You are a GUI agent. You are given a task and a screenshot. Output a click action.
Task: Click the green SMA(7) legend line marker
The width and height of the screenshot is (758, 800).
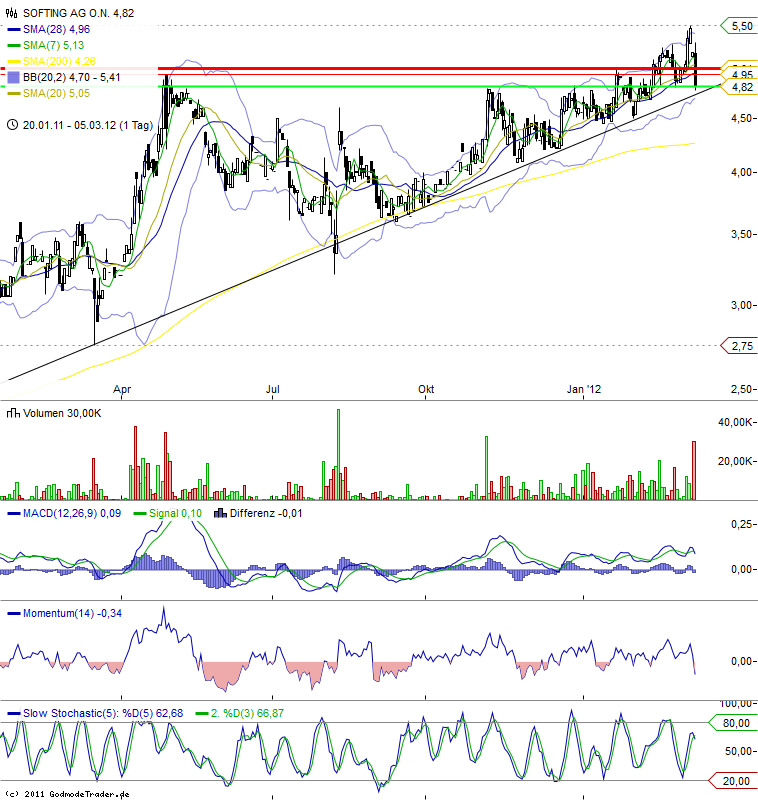tap(14, 45)
